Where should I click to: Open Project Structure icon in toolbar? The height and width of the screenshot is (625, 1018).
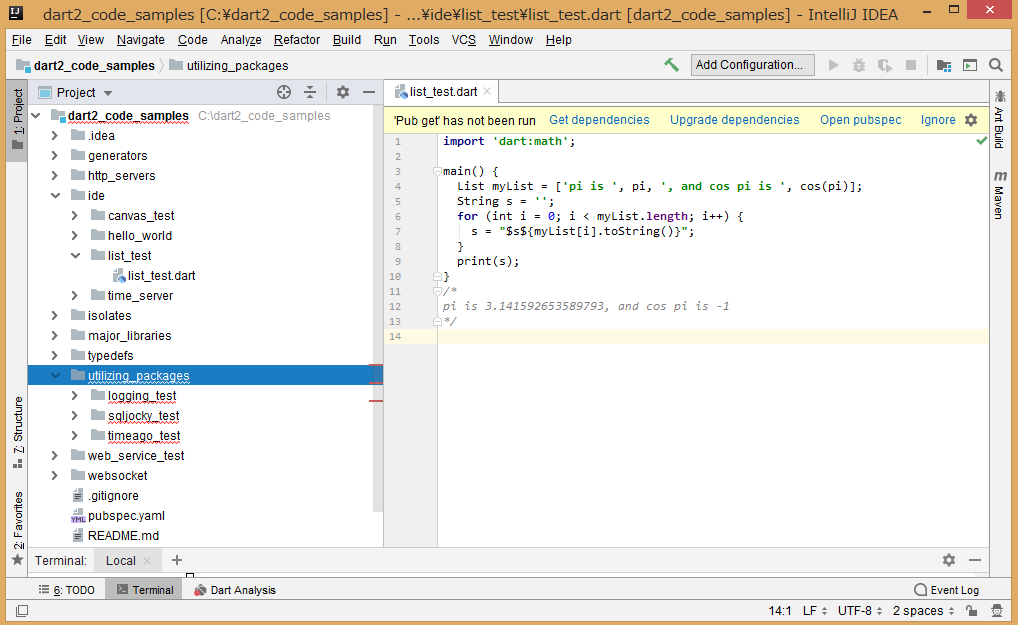pyautogui.click(x=944, y=65)
